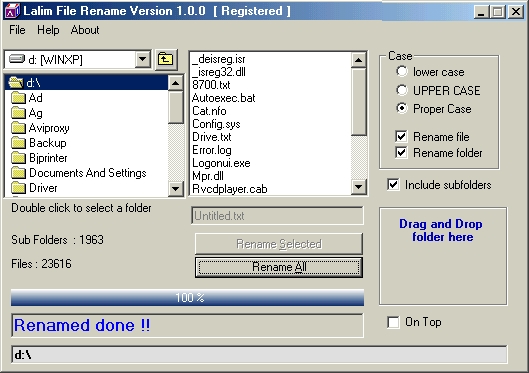This screenshot has width=529, height=373.
Task: Click the Rename All button
Action: [279, 267]
